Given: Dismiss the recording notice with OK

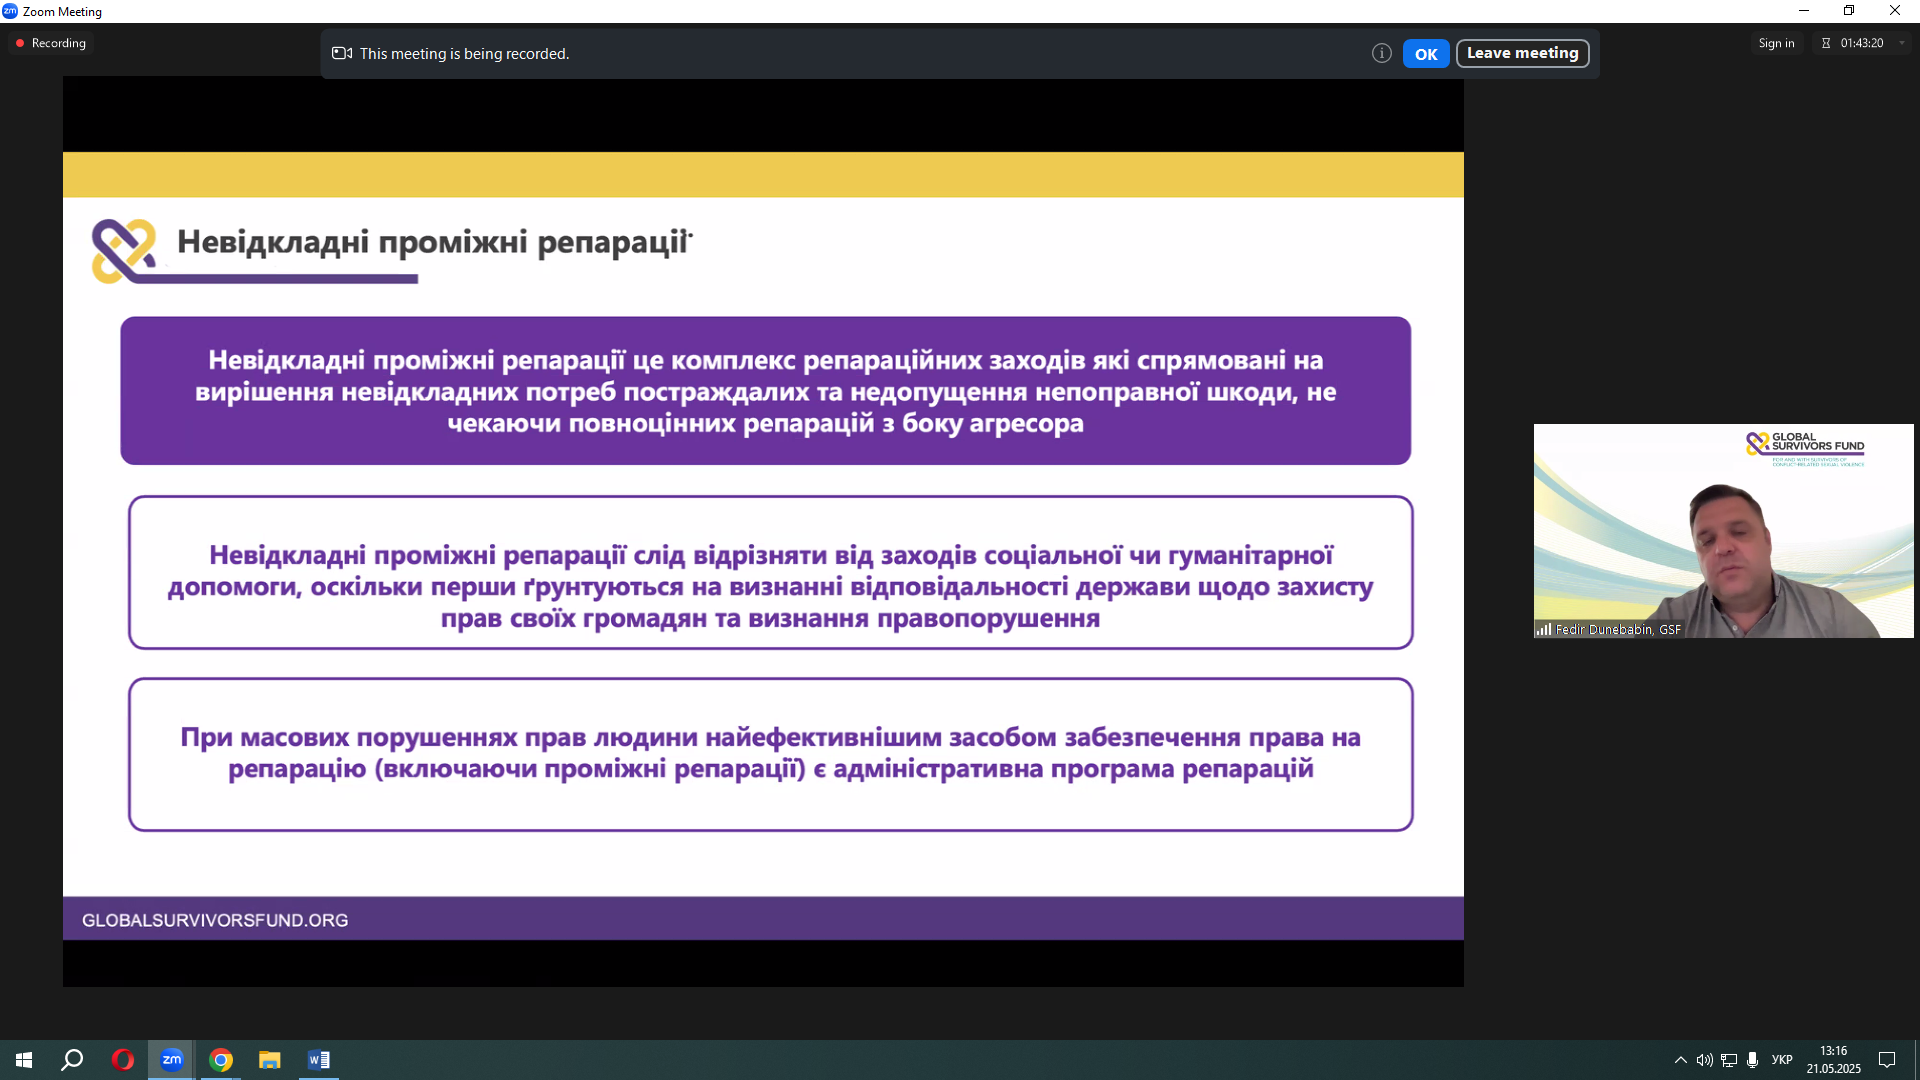Looking at the screenshot, I should pos(1425,53).
